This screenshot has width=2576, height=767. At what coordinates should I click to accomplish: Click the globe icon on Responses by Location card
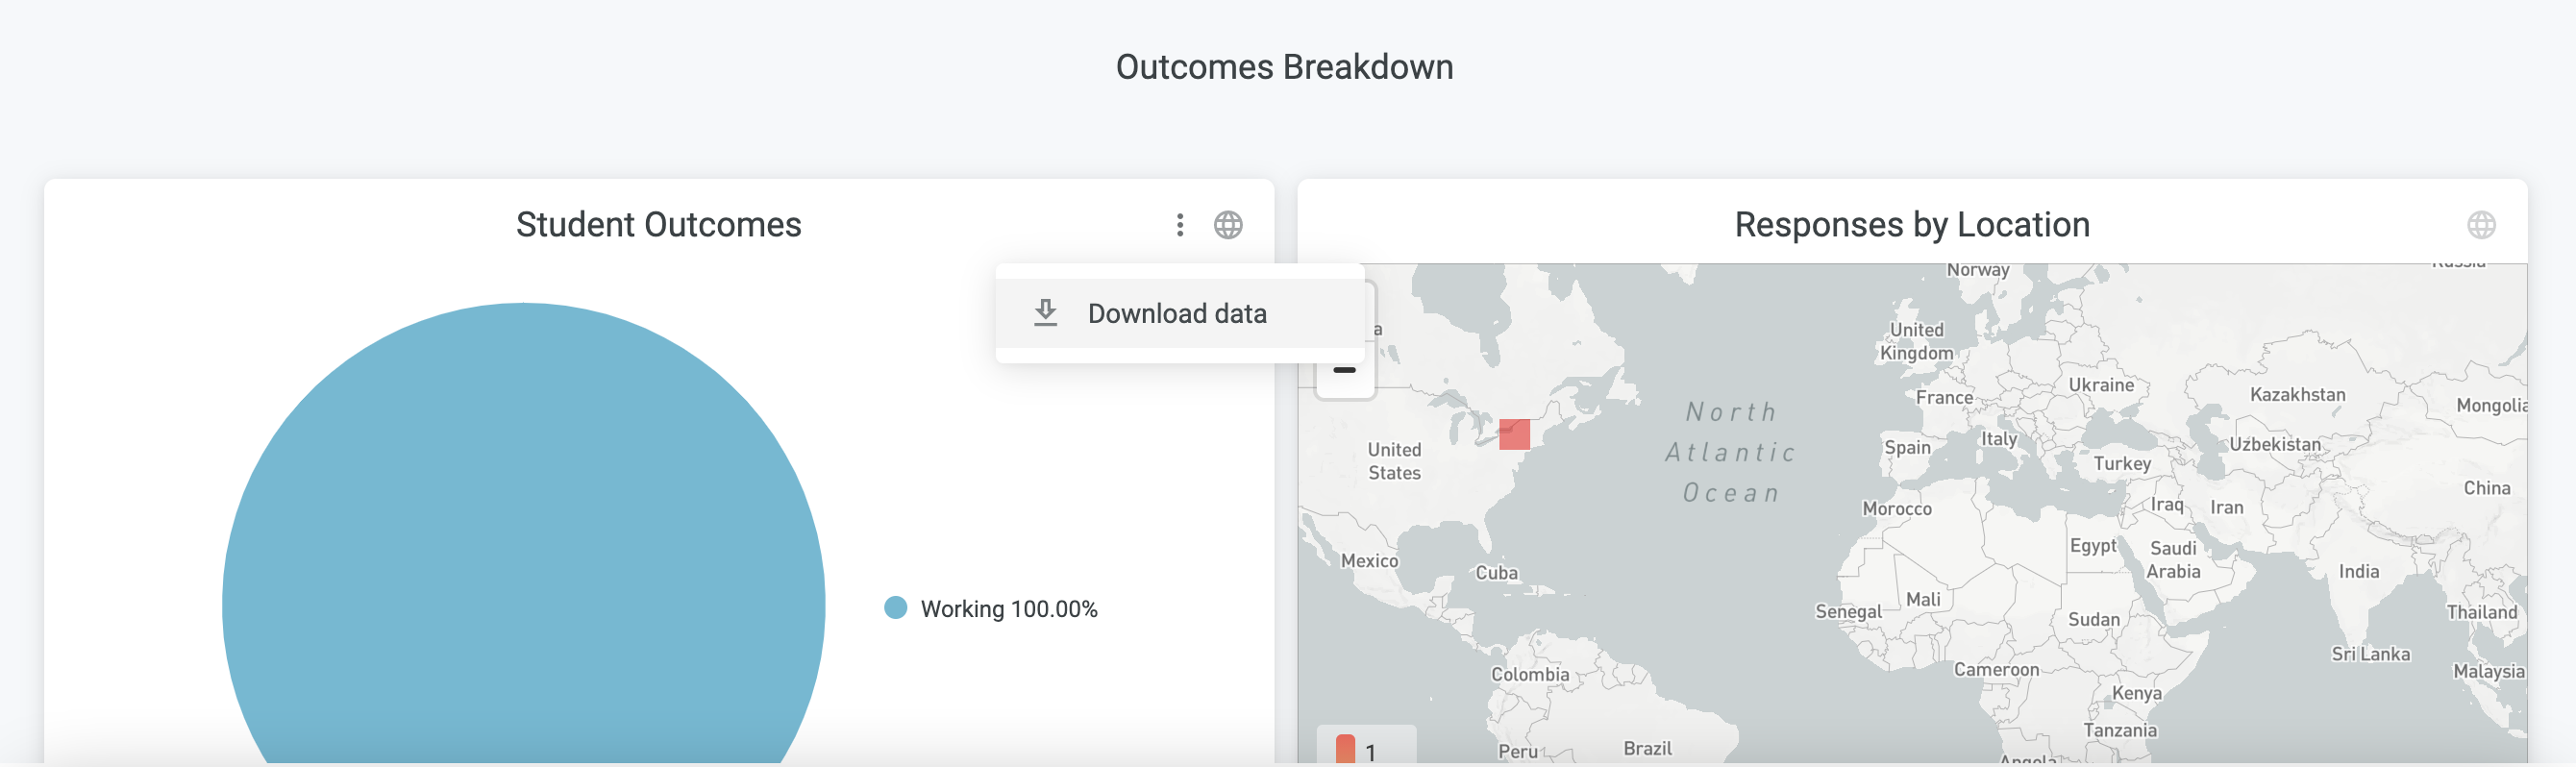(2481, 225)
